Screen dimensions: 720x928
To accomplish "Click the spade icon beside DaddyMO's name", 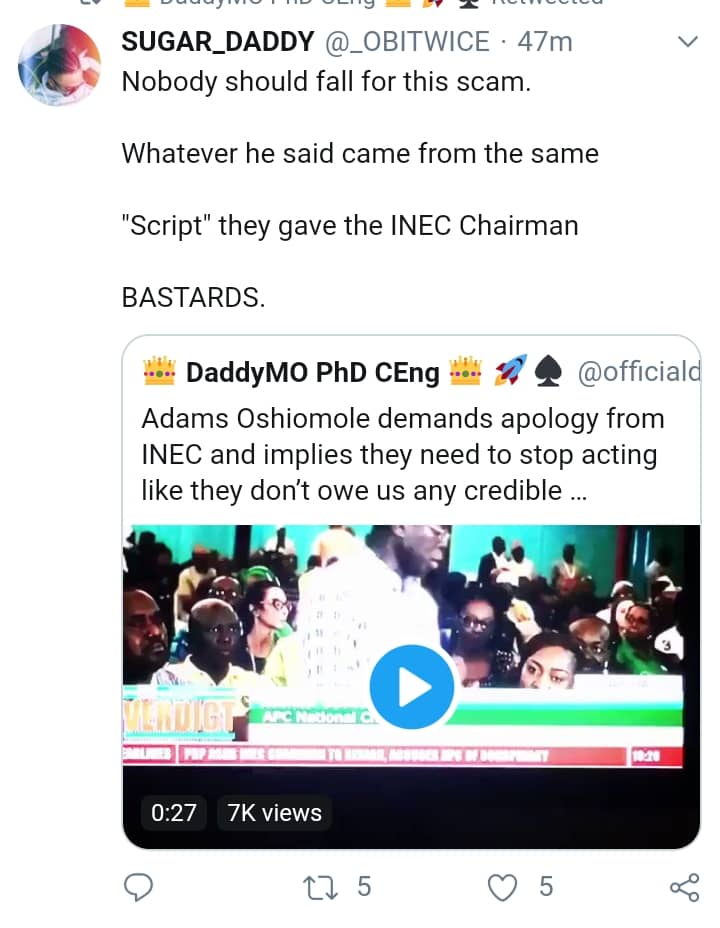I will click(x=548, y=372).
